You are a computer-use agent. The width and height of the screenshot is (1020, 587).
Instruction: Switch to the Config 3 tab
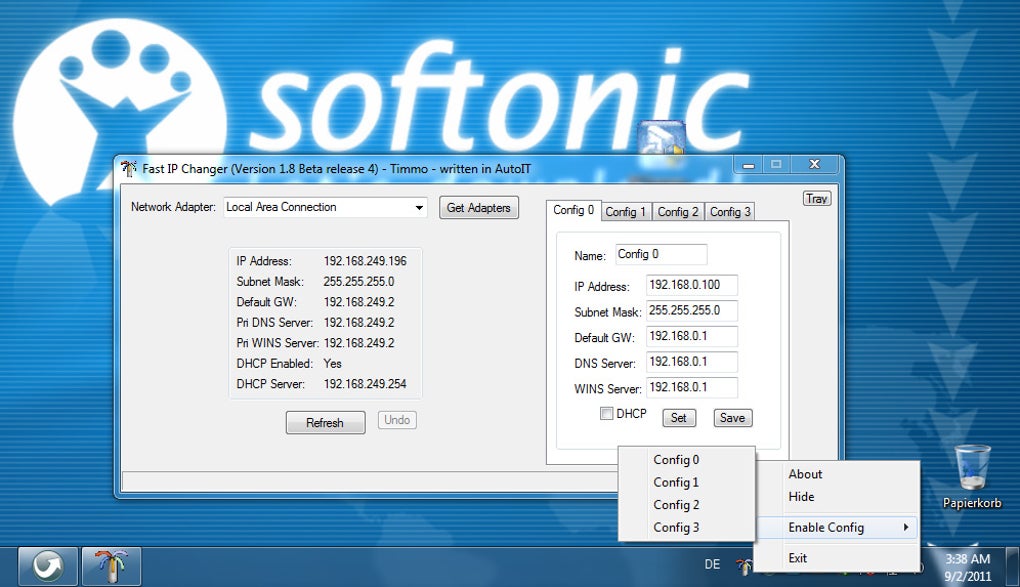pyautogui.click(x=730, y=212)
